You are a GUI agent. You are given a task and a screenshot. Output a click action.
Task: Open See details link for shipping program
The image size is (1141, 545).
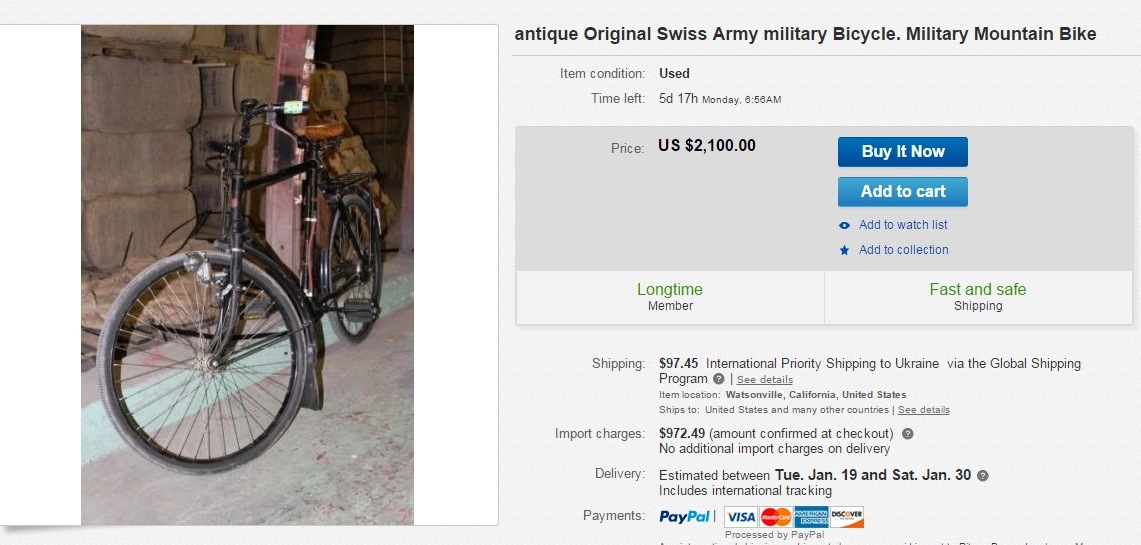click(x=765, y=380)
